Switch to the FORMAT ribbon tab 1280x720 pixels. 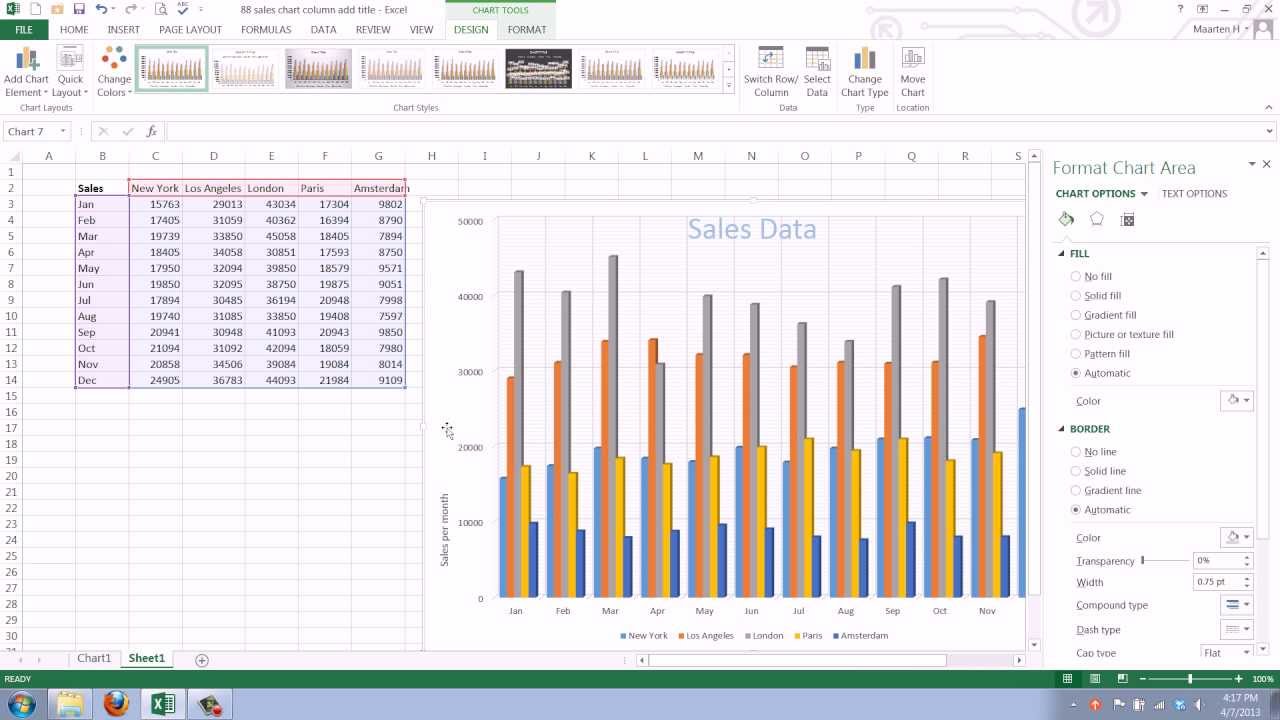pyautogui.click(x=526, y=30)
